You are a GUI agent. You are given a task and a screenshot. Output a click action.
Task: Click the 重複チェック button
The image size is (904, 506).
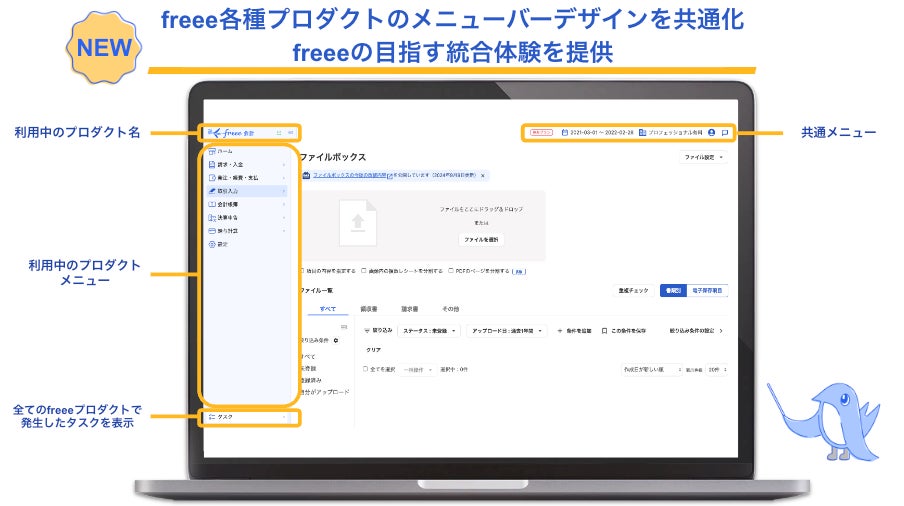(x=633, y=290)
